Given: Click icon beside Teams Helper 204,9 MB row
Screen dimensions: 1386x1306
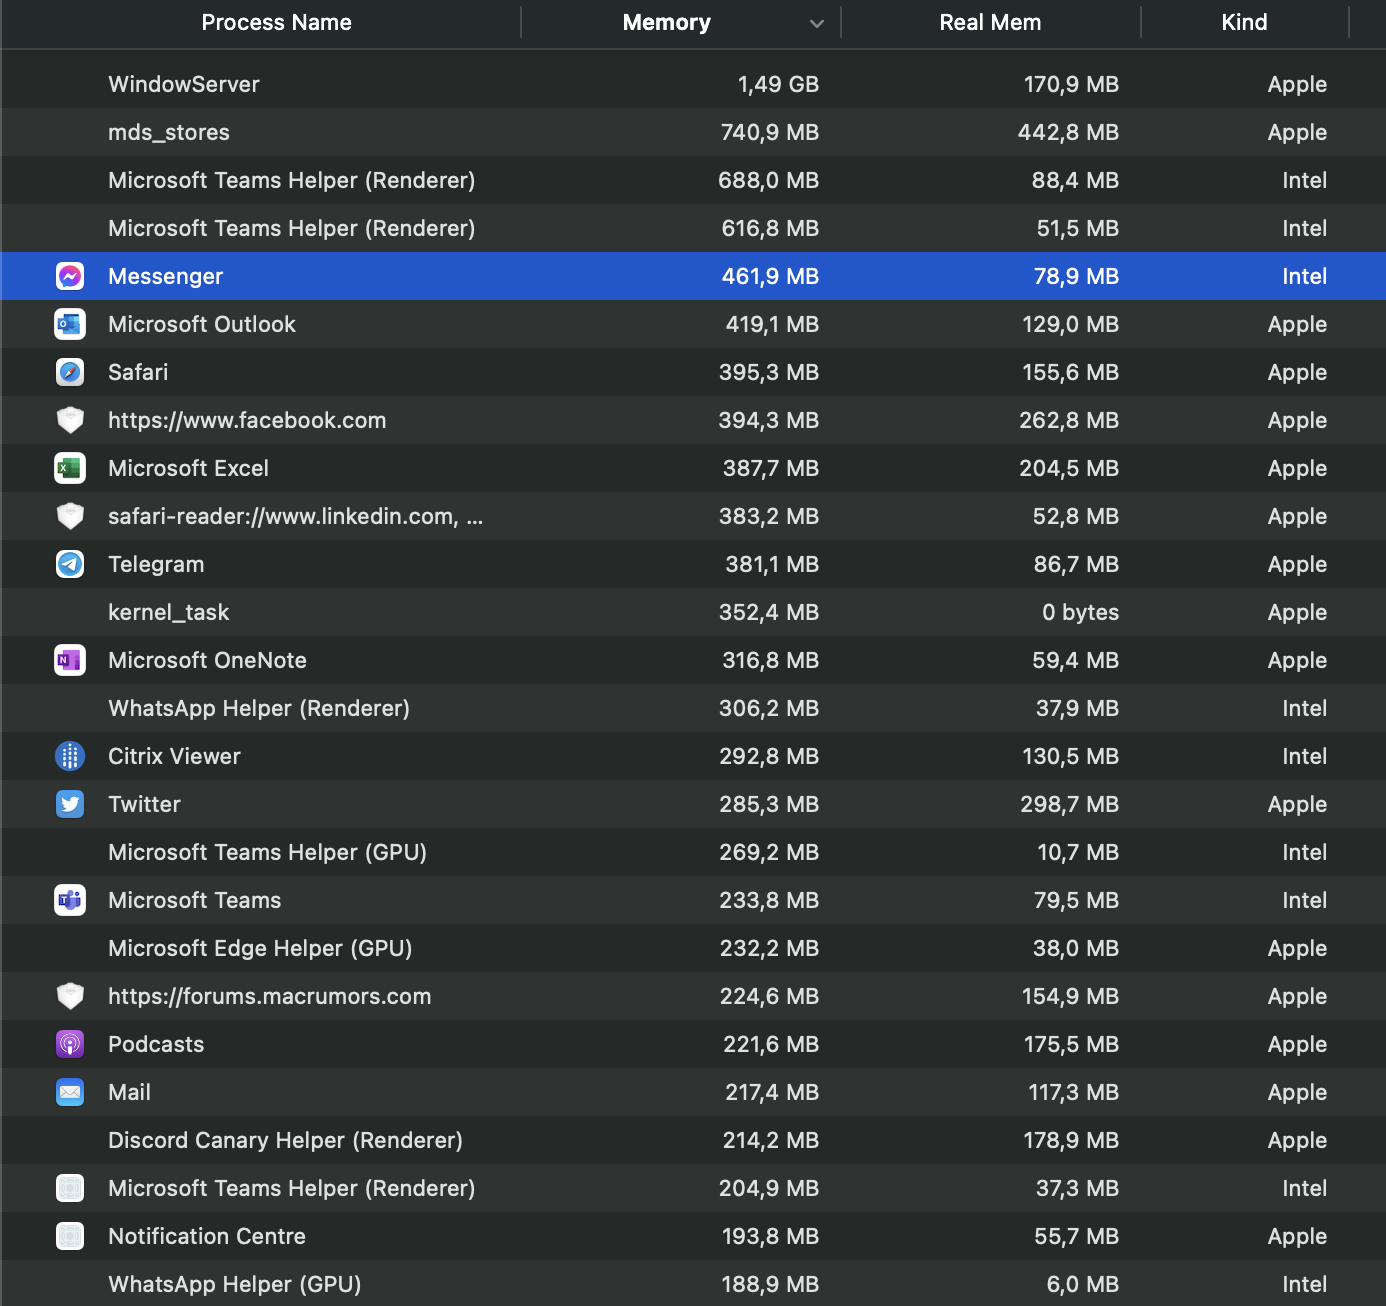Looking at the screenshot, I should click(x=70, y=1188).
